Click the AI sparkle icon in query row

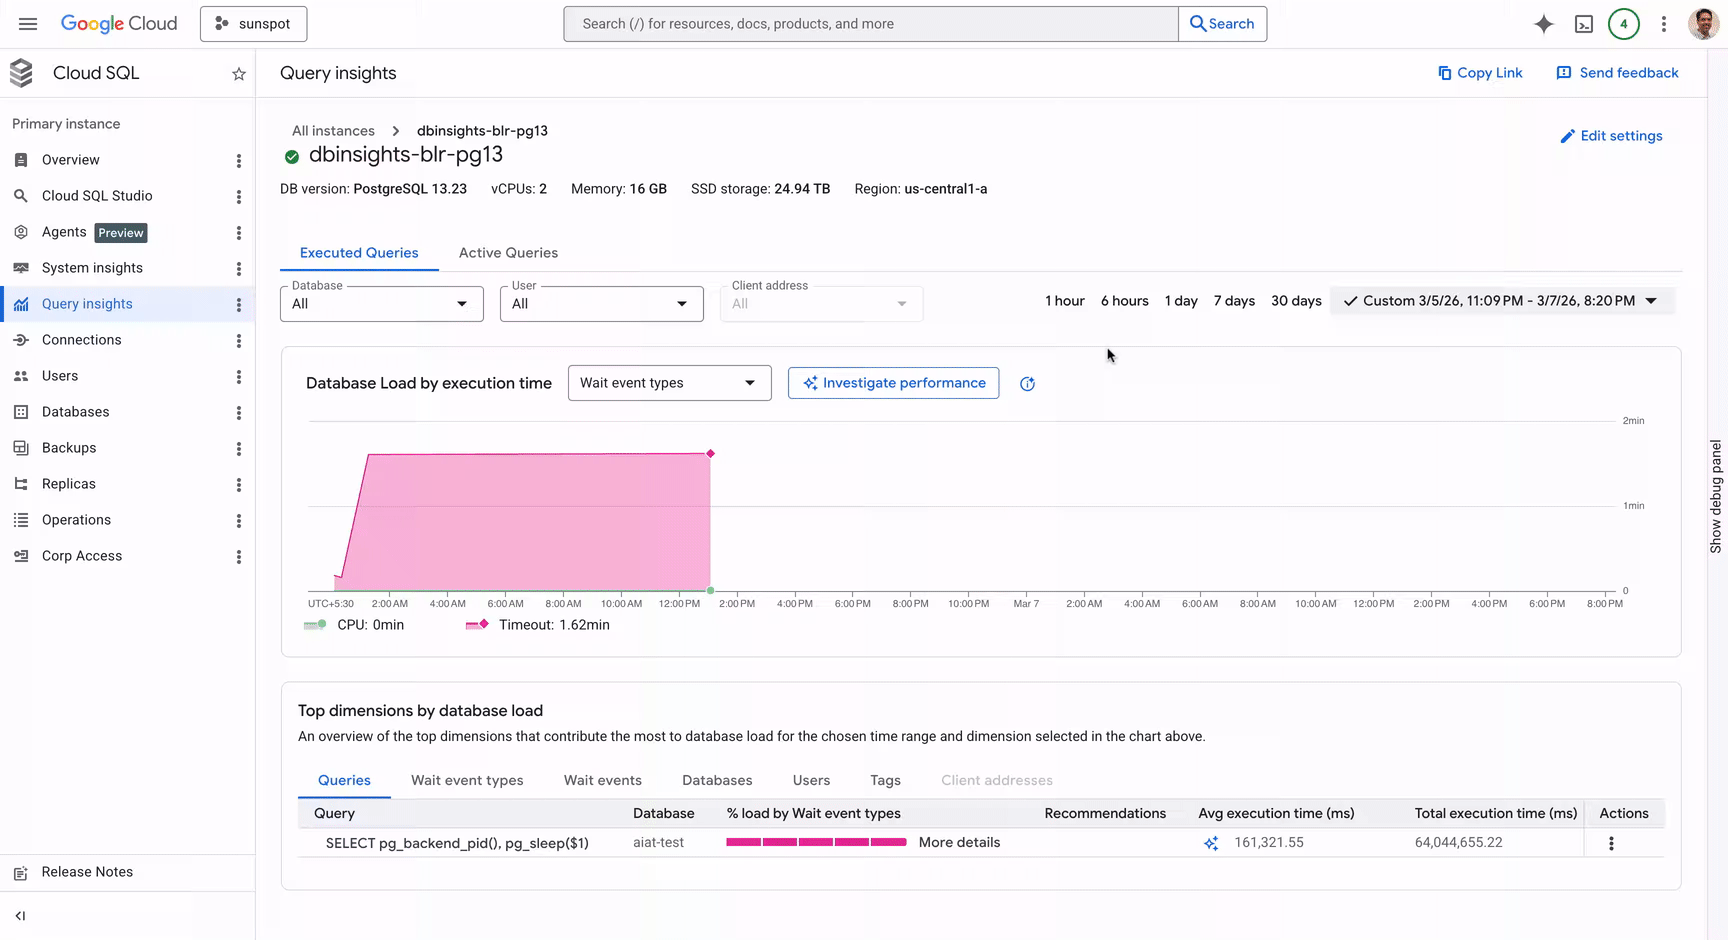(x=1211, y=843)
